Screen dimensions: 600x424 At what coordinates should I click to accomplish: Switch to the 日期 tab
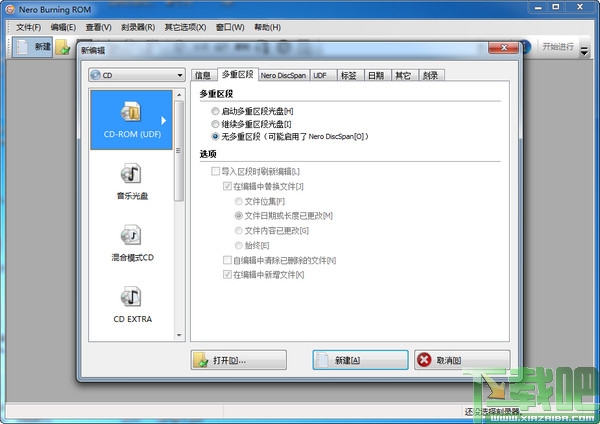click(x=376, y=75)
